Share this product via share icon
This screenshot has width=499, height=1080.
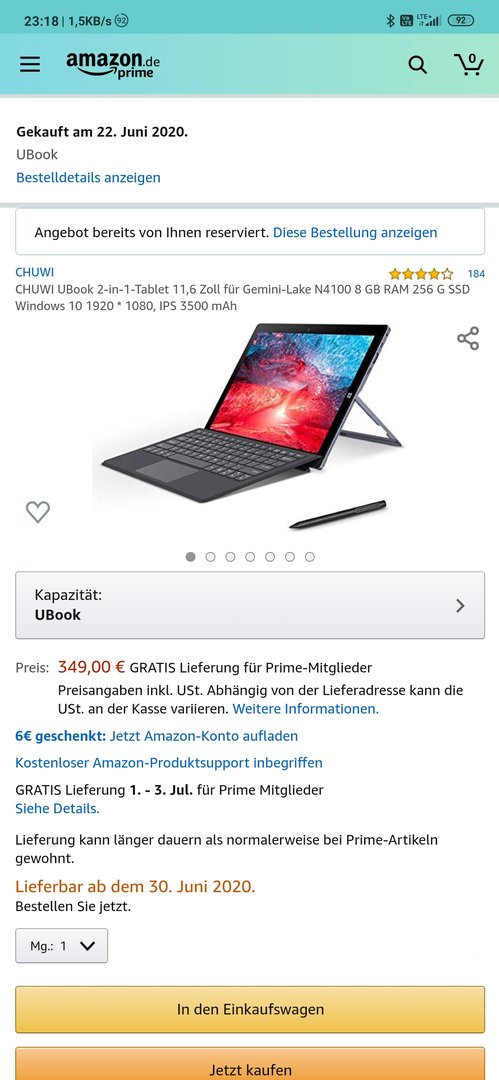468,338
